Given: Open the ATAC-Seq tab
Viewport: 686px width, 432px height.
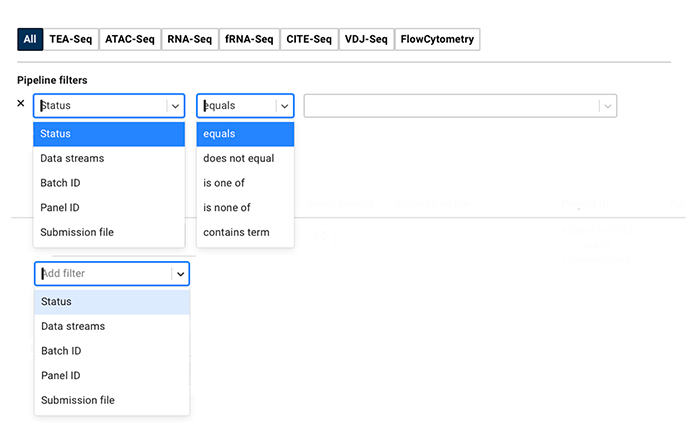Looking at the screenshot, I should tap(130, 39).
